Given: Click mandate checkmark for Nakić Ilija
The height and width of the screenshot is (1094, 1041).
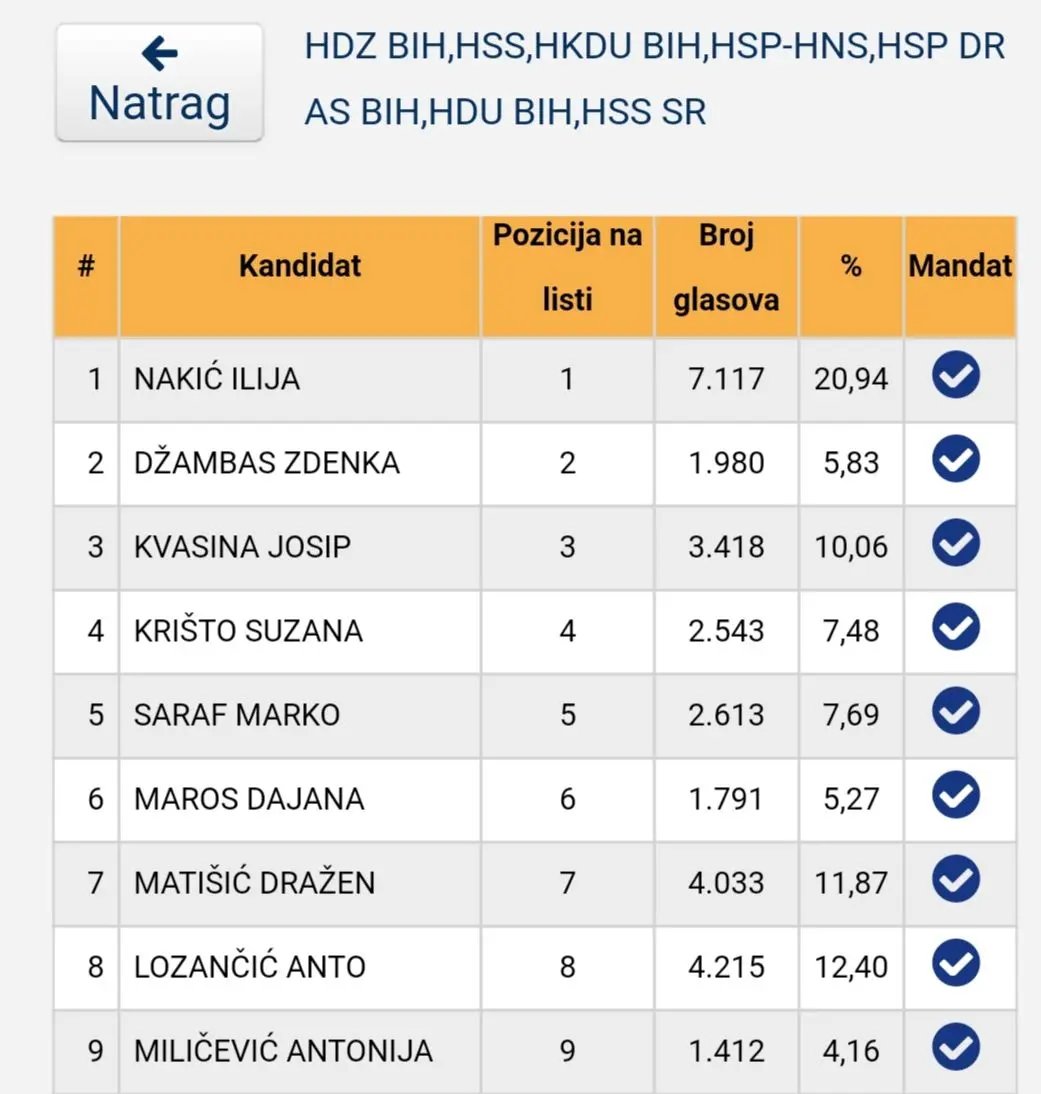Looking at the screenshot, I should (x=955, y=377).
